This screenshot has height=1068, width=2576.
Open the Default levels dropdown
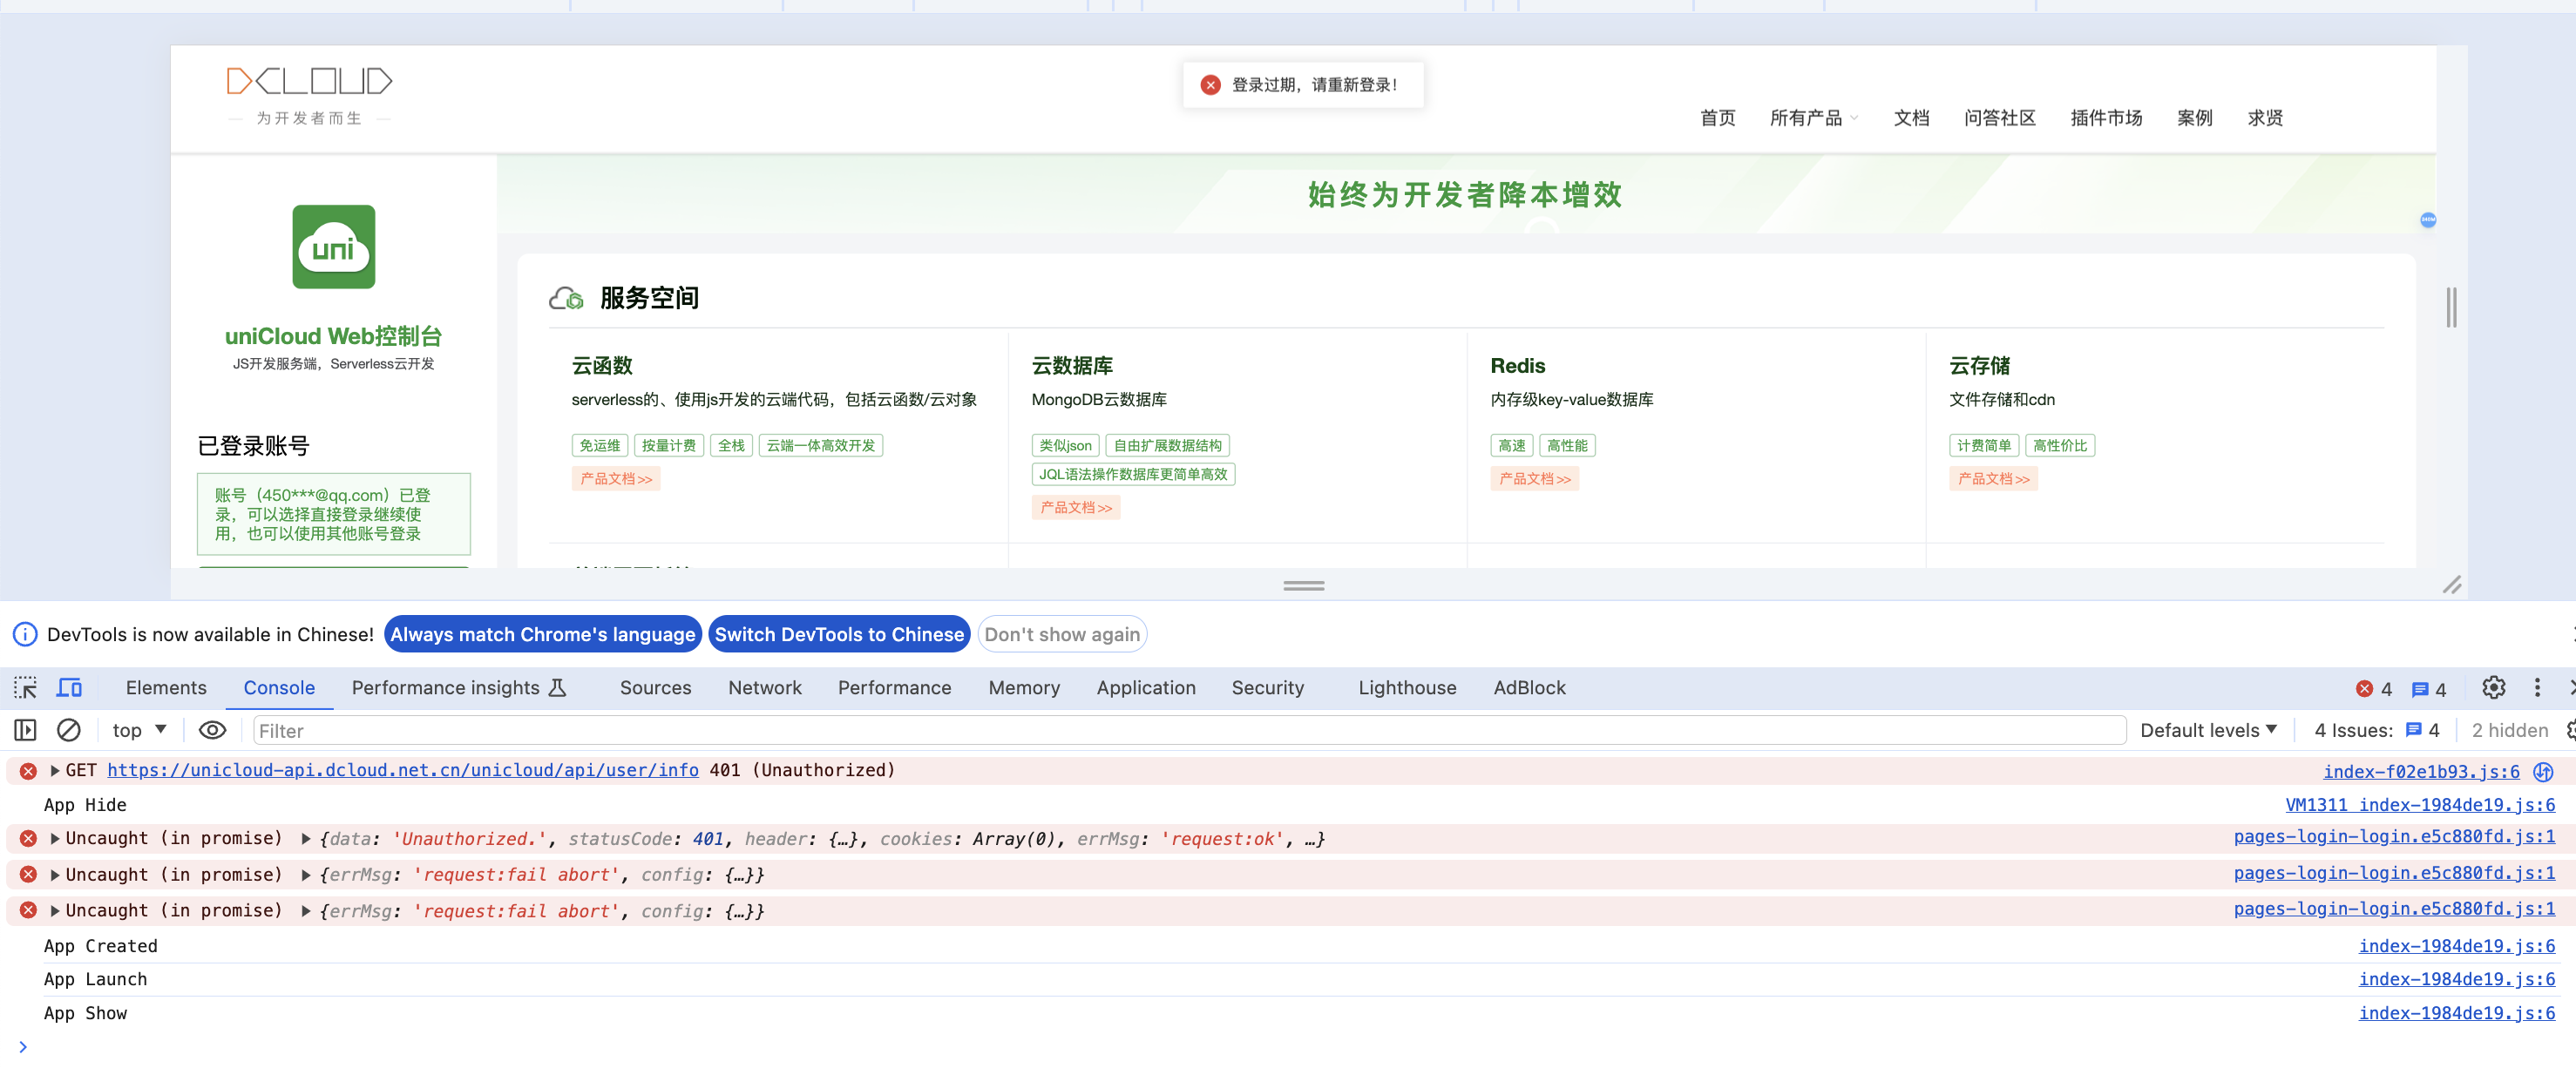click(2208, 731)
